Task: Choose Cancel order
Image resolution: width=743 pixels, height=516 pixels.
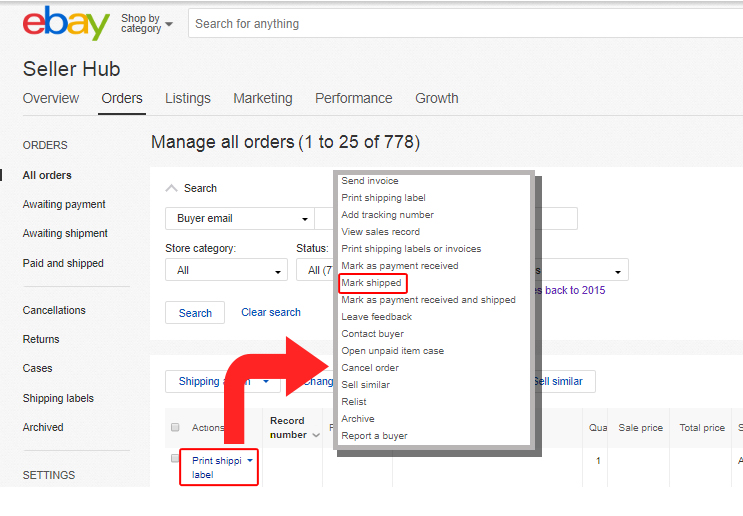Action: [370, 368]
